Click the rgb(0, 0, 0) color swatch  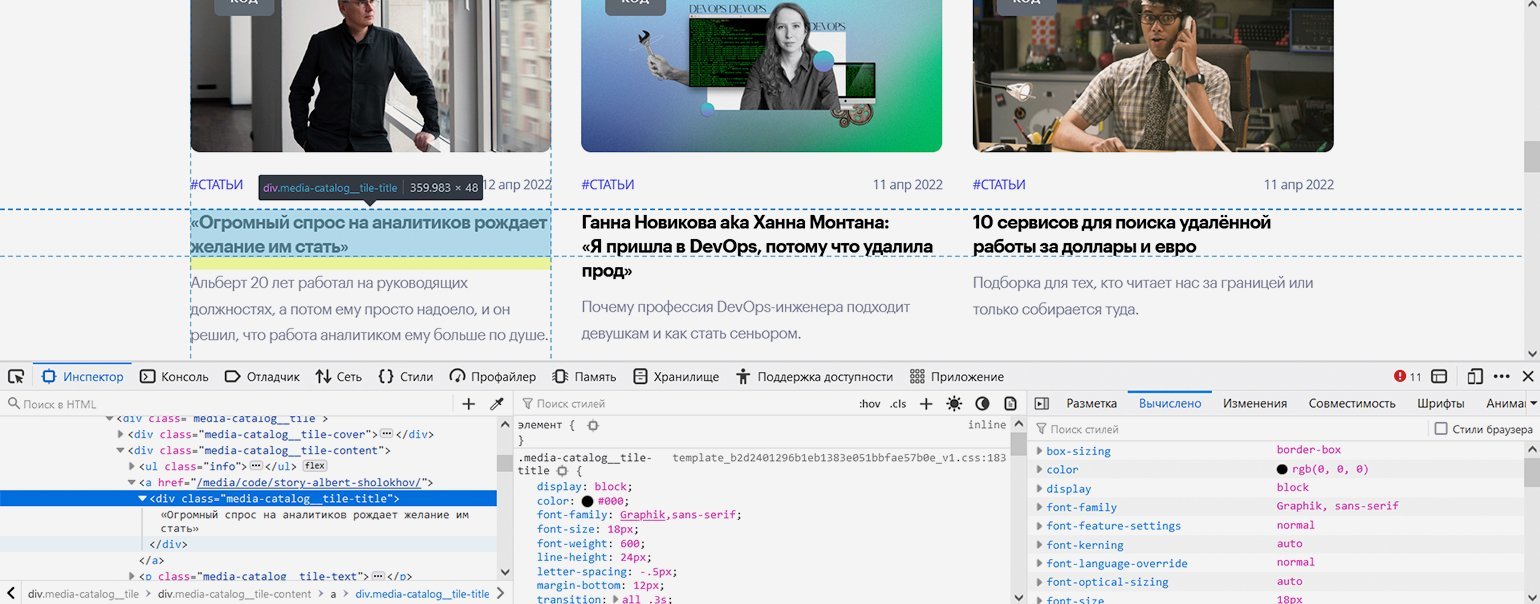click(x=1282, y=469)
